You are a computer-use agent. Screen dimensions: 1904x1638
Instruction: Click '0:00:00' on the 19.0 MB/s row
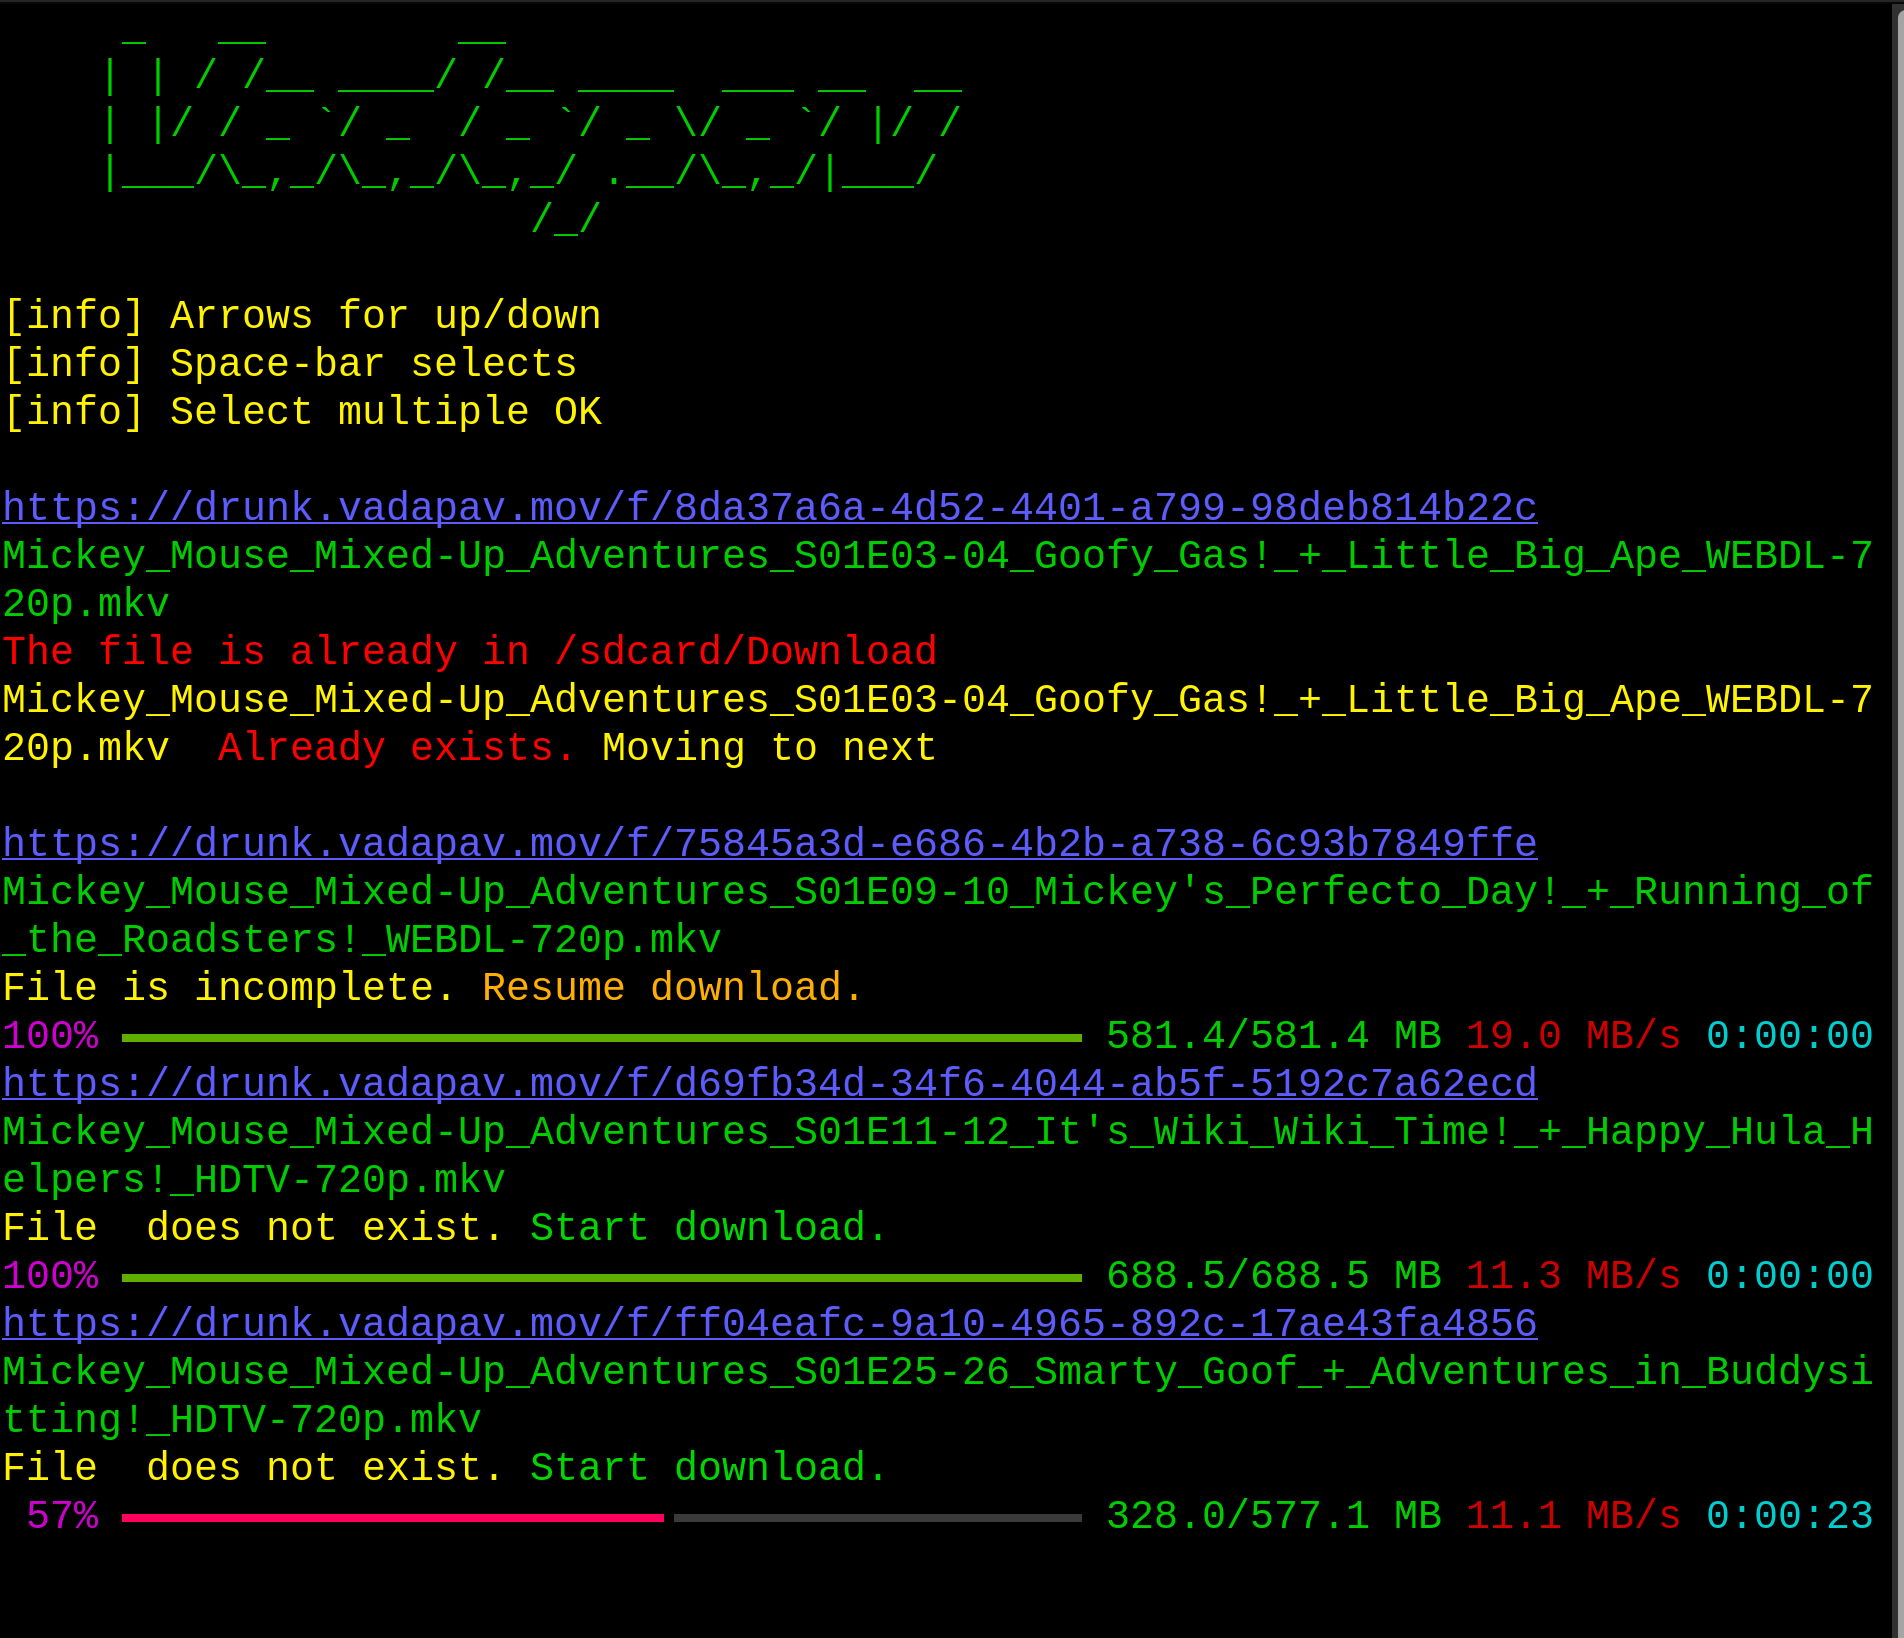tap(1790, 1036)
